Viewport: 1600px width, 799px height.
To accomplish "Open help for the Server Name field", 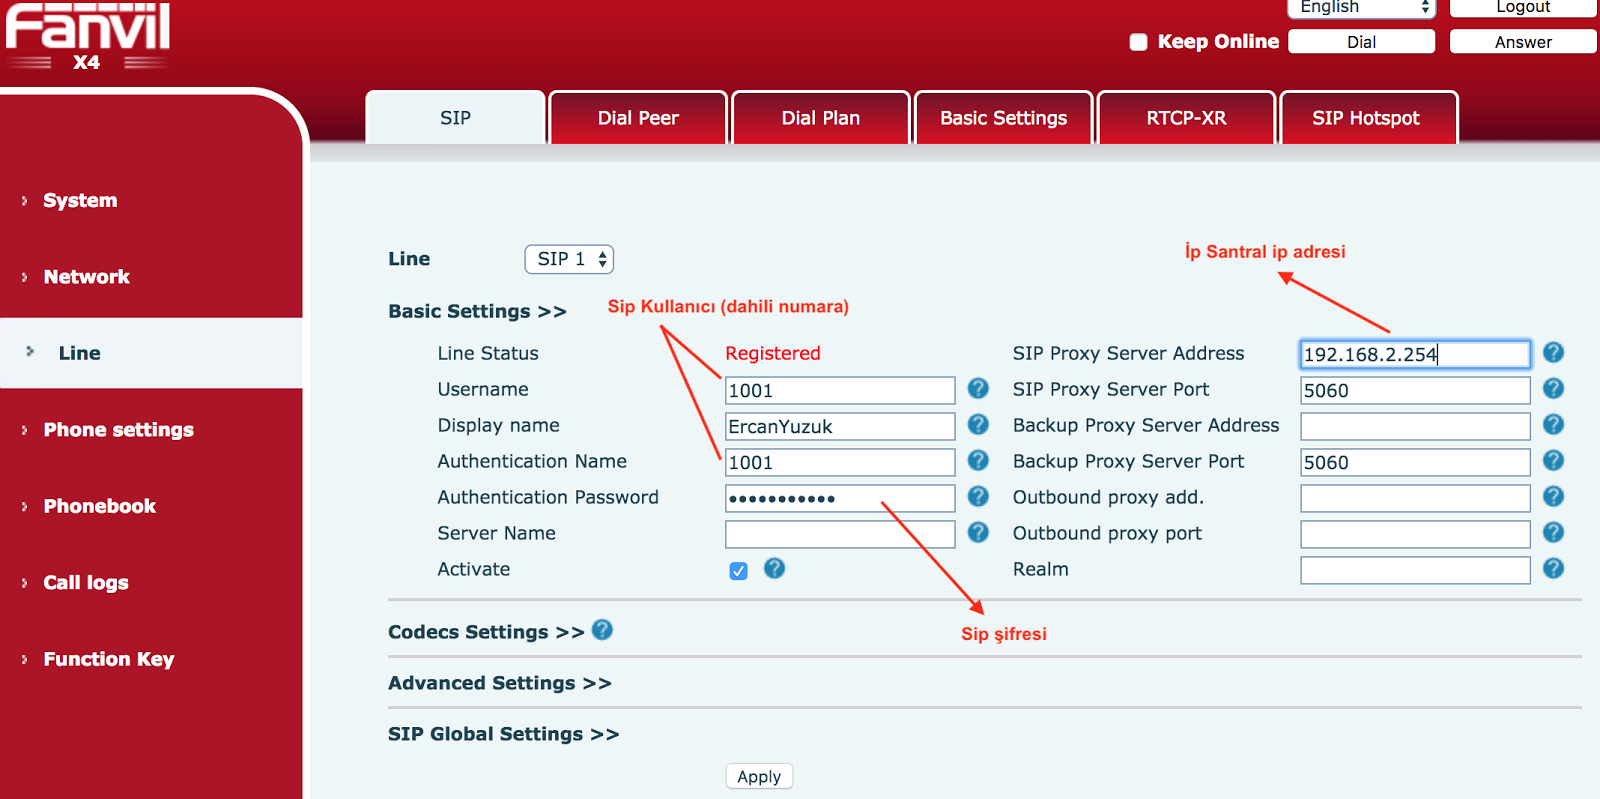I will (x=978, y=532).
